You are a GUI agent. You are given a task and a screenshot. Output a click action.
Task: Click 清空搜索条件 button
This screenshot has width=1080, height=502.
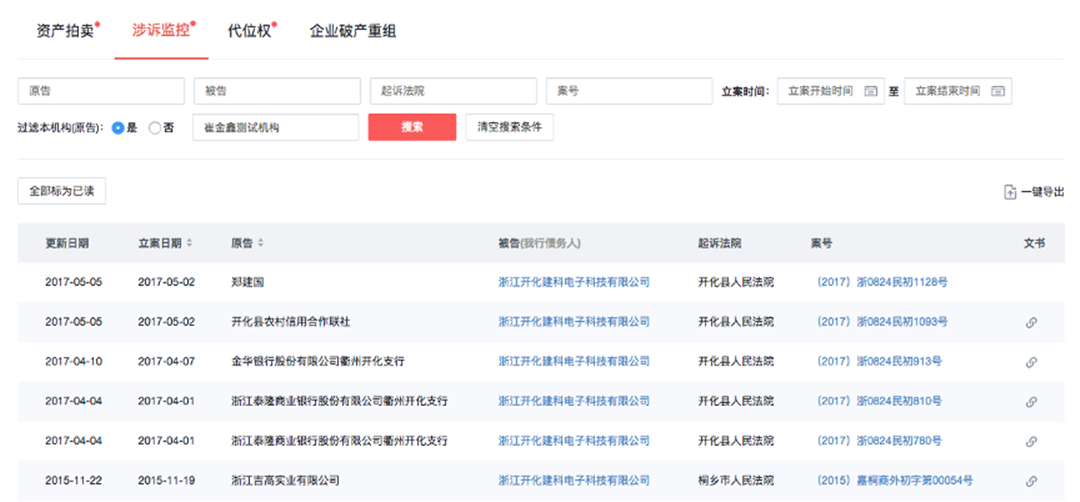[x=510, y=127]
